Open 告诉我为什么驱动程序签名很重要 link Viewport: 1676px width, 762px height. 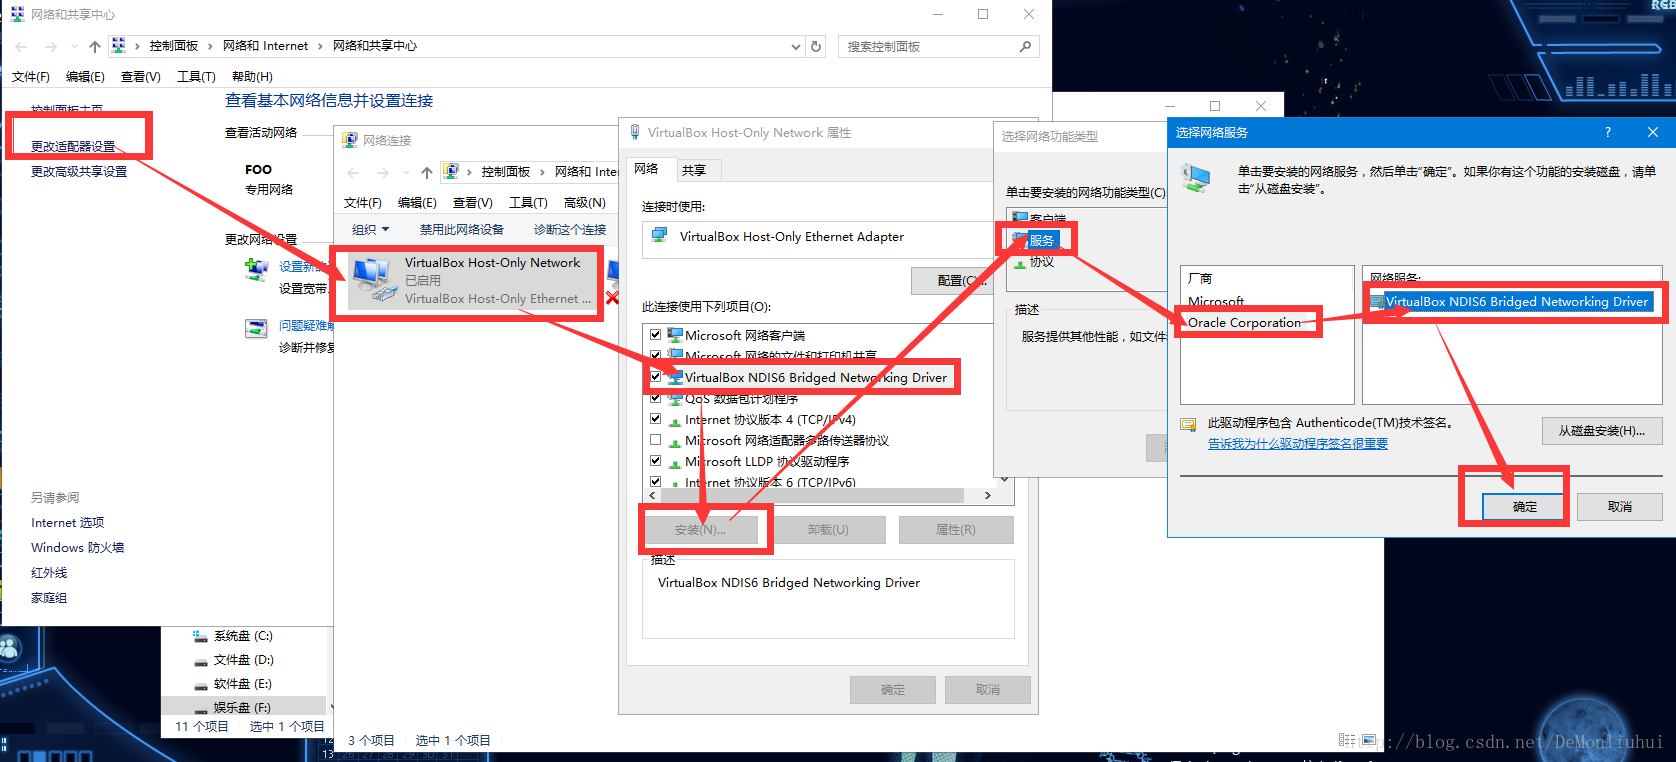click(1298, 444)
